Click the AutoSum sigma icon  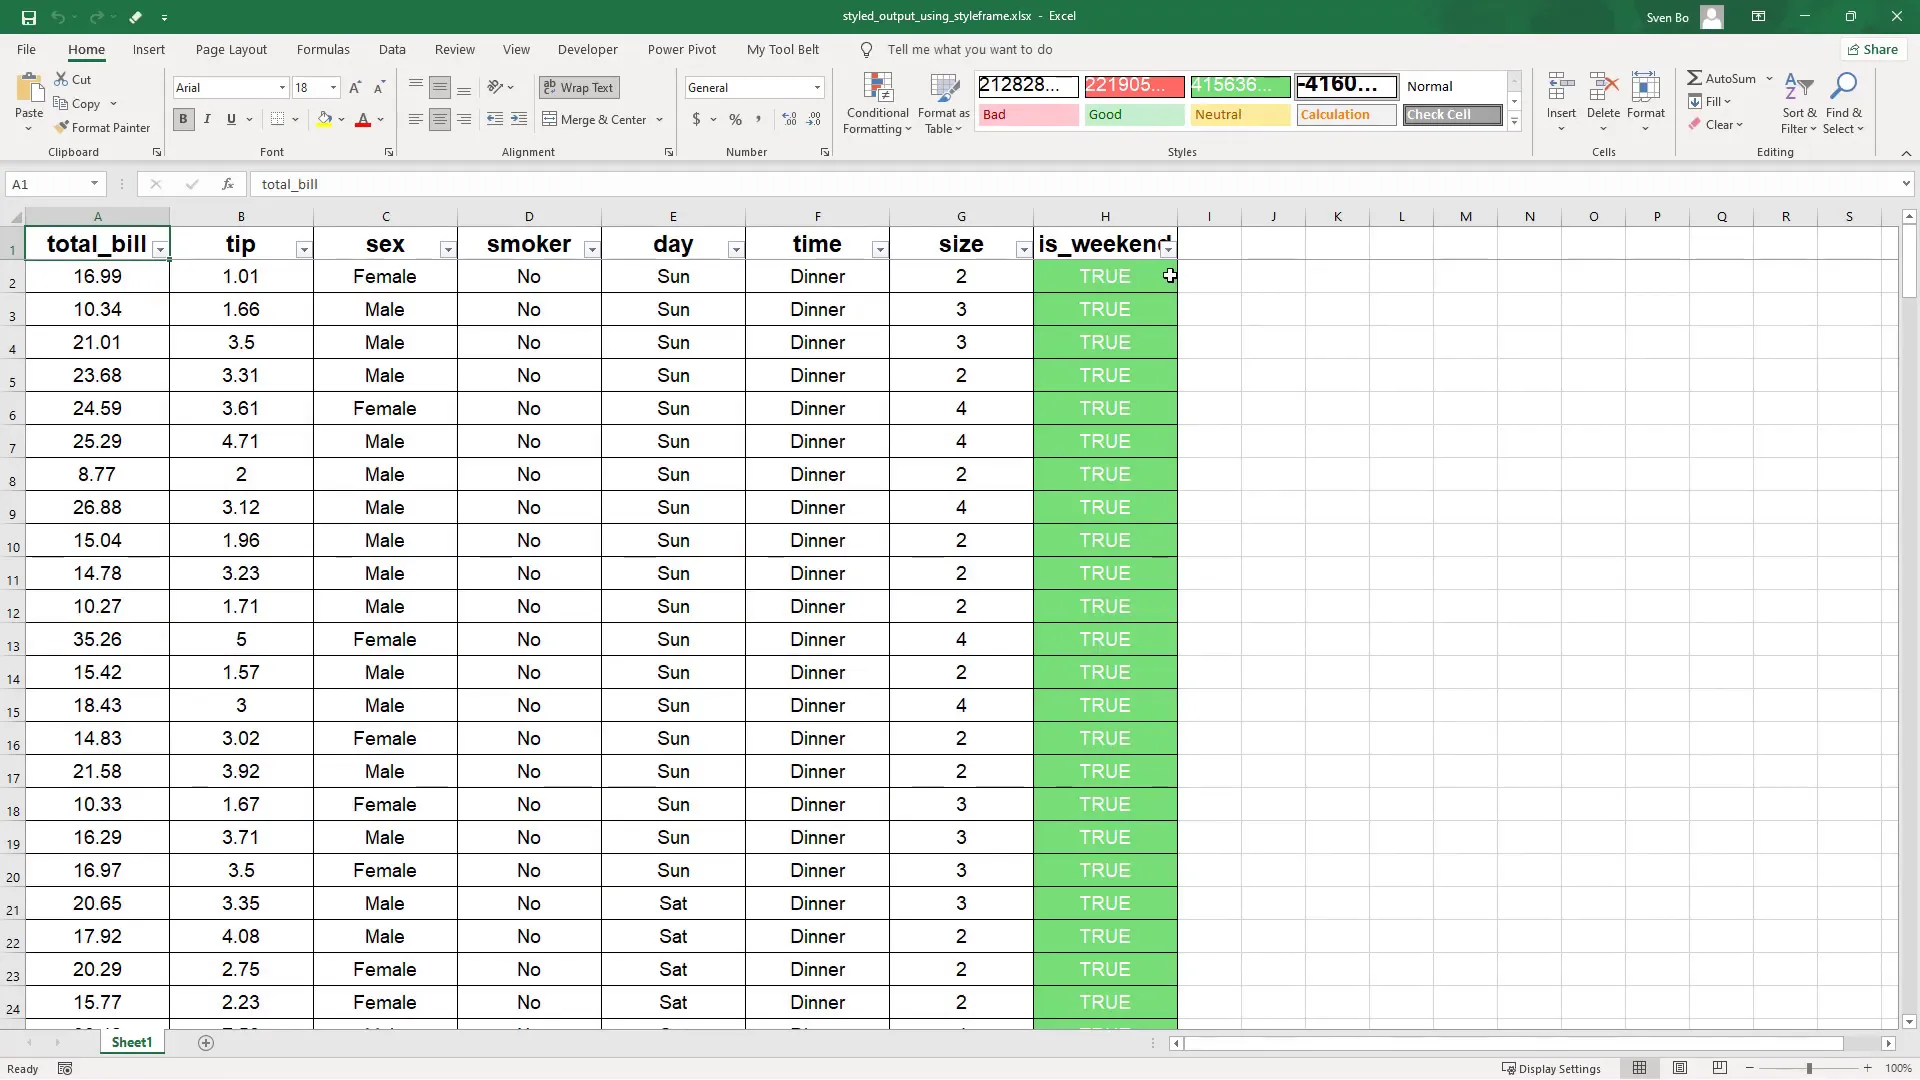click(1694, 78)
